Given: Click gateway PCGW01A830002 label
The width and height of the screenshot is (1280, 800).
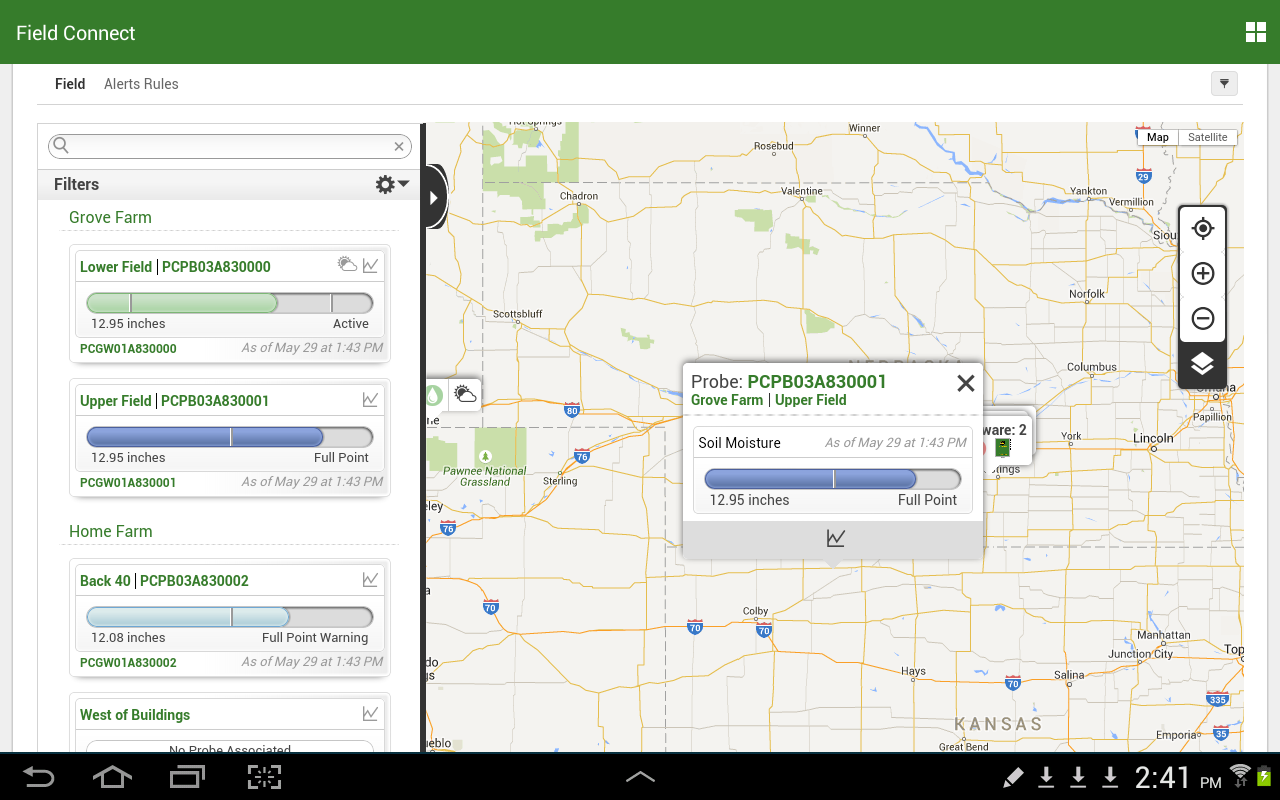Looking at the screenshot, I should click(128, 663).
